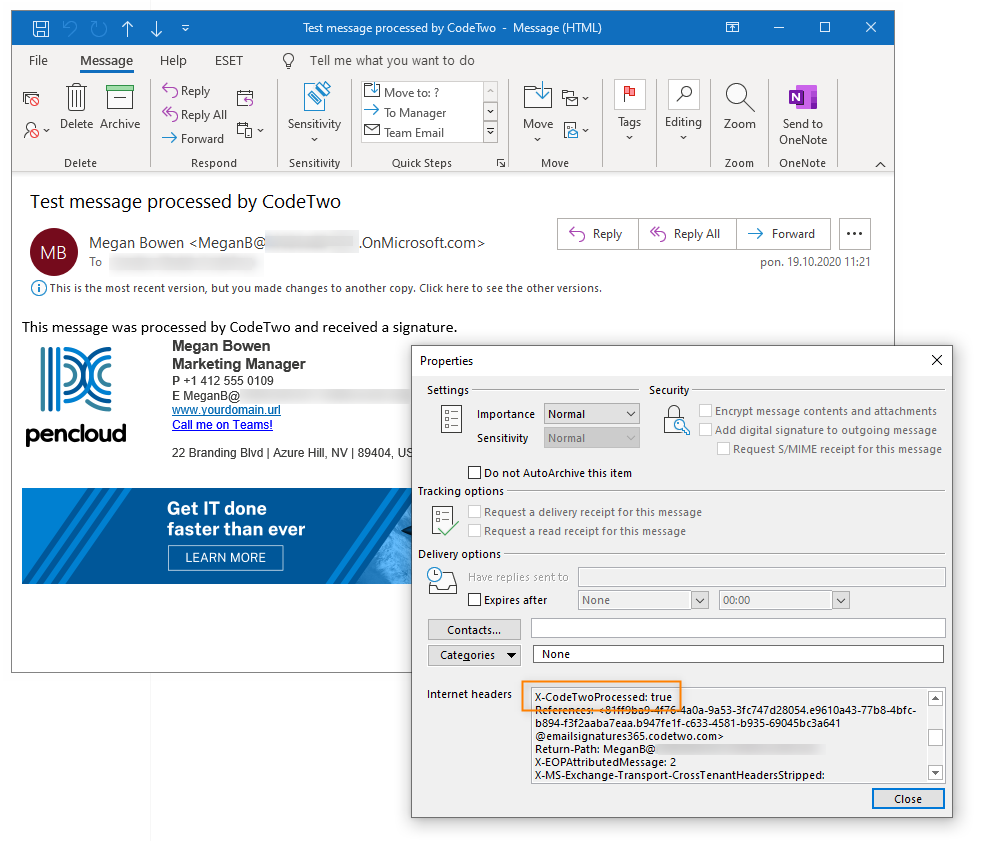
Task: Click Tell me what you want to do
Action: click(392, 61)
